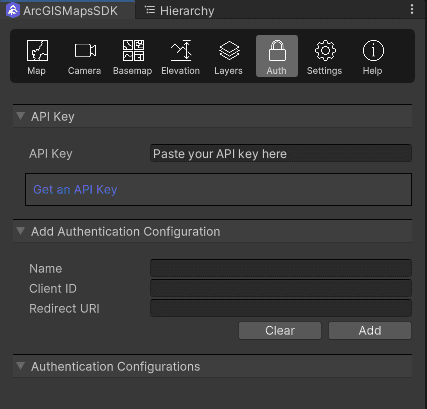Click the Add button

pyautogui.click(x=370, y=330)
